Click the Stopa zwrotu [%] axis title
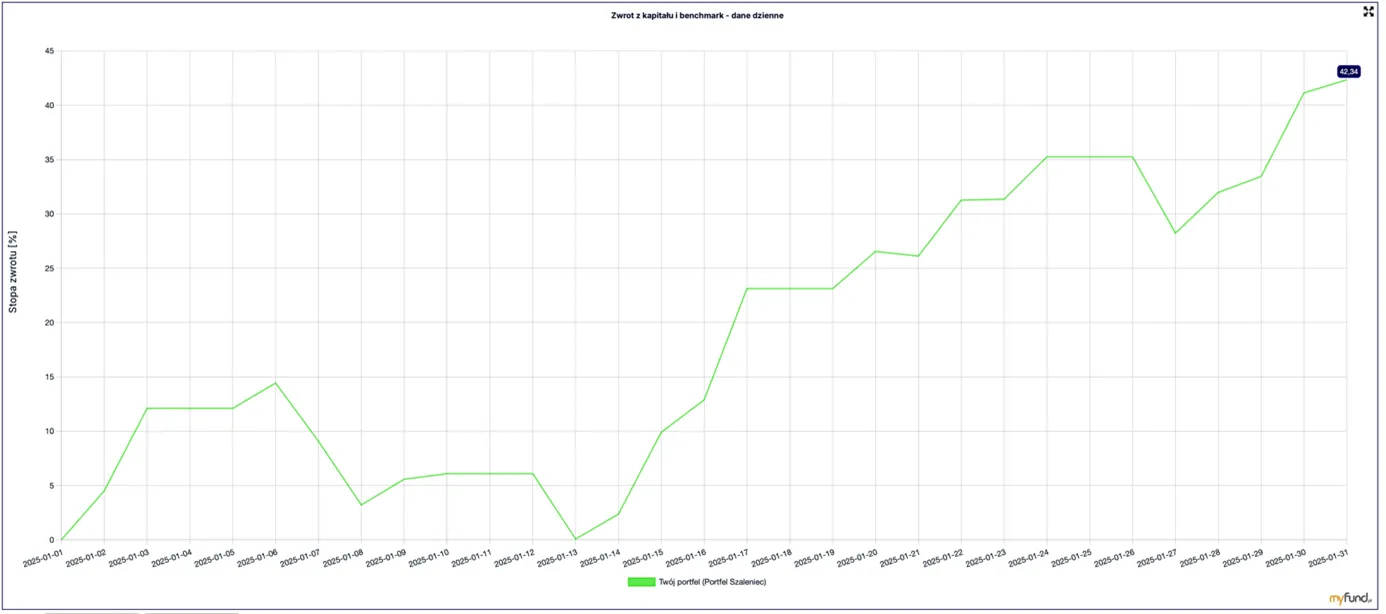The height and width of the screenshot is (614, 1386). click(13, 272)
